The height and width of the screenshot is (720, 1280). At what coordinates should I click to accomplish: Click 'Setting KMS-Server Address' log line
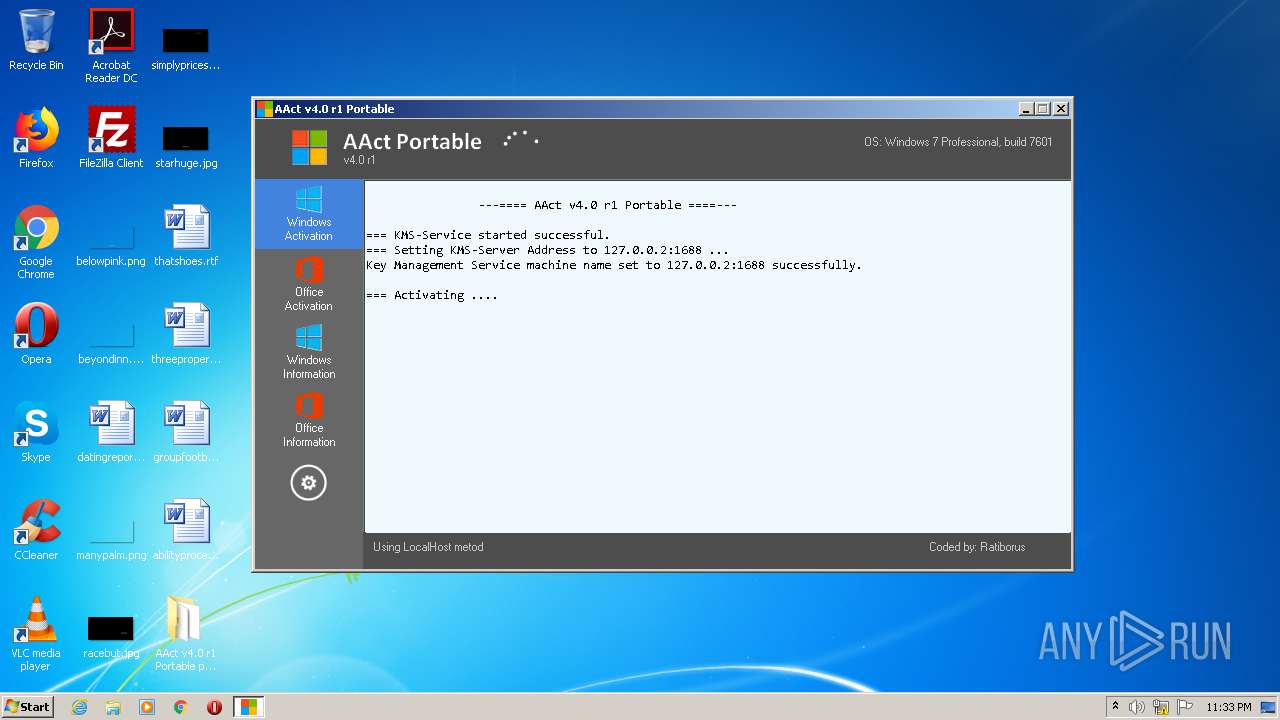[548, 250]
